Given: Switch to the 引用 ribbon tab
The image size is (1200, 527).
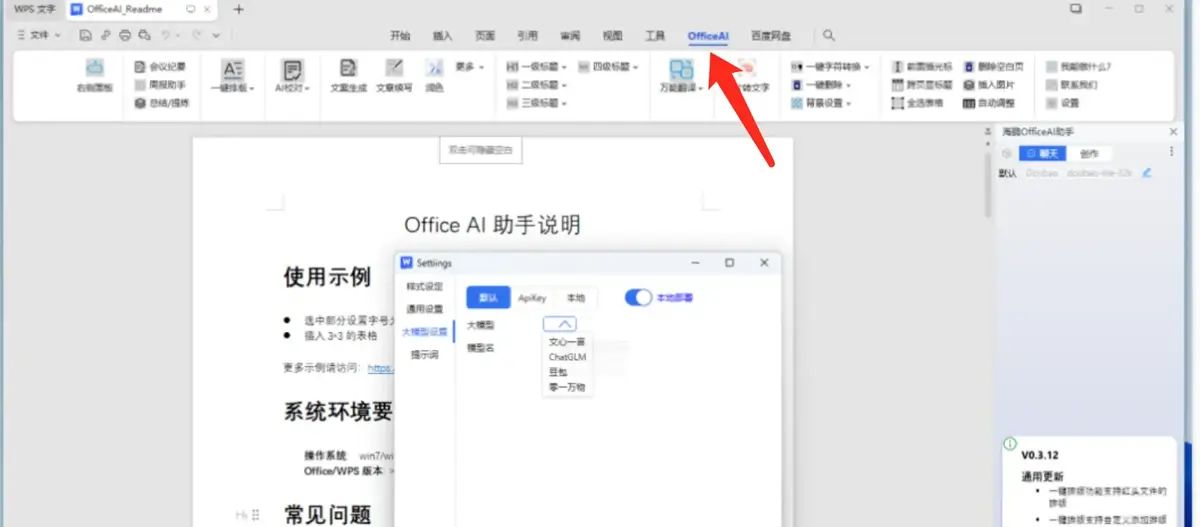Looking at the screenshot, I should tap(527, 35).
